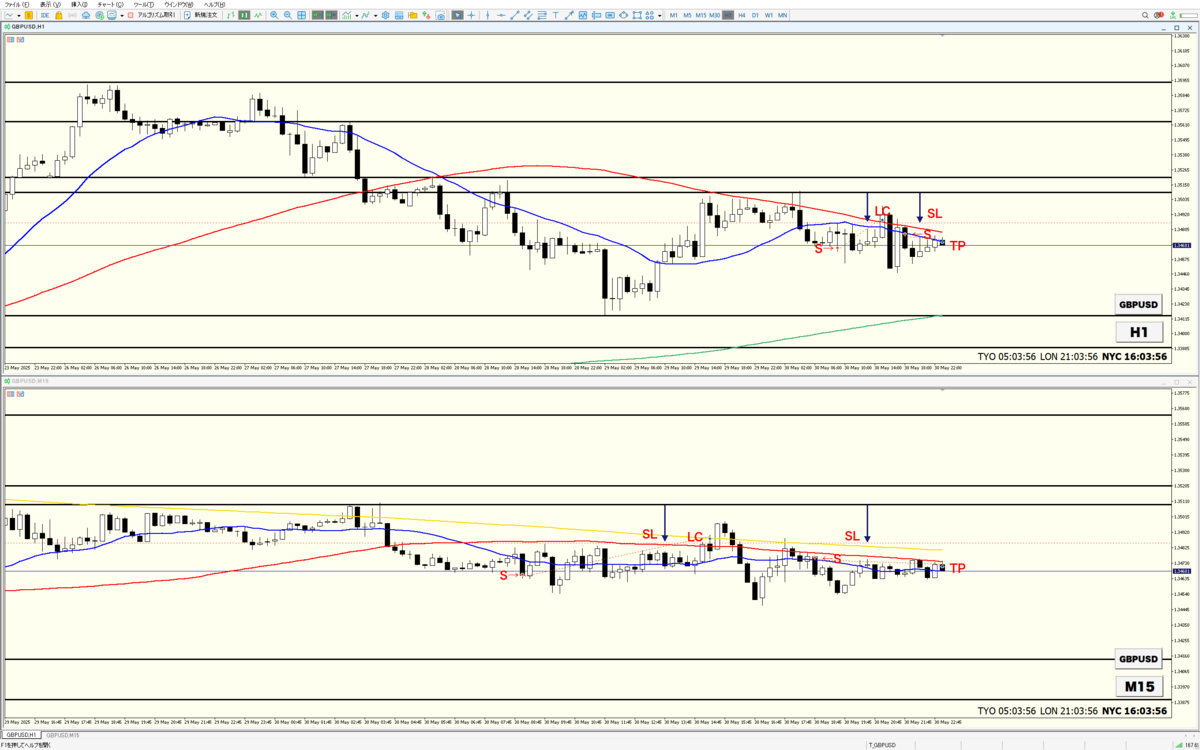1200x750 pixels.
Task: Set timeframe to M15
Action: (x=701, y=15)
